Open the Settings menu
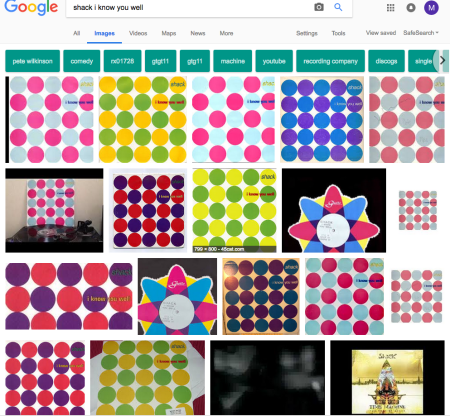Image resolution: width=450 pixels, height=416 pixels. pyautogui.click(x=307, y=33)
